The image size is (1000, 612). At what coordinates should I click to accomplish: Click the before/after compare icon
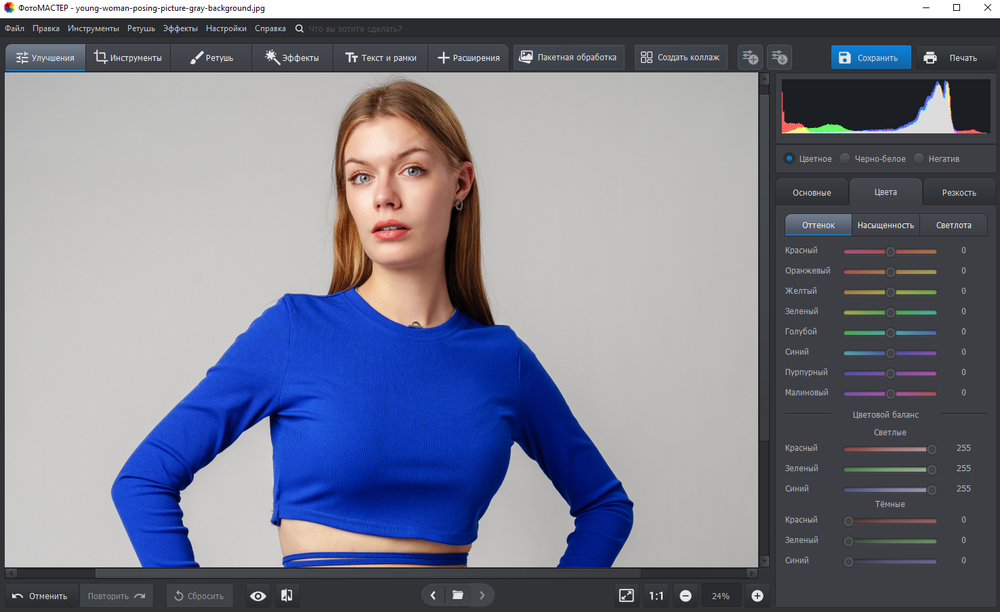pos(287,595)
